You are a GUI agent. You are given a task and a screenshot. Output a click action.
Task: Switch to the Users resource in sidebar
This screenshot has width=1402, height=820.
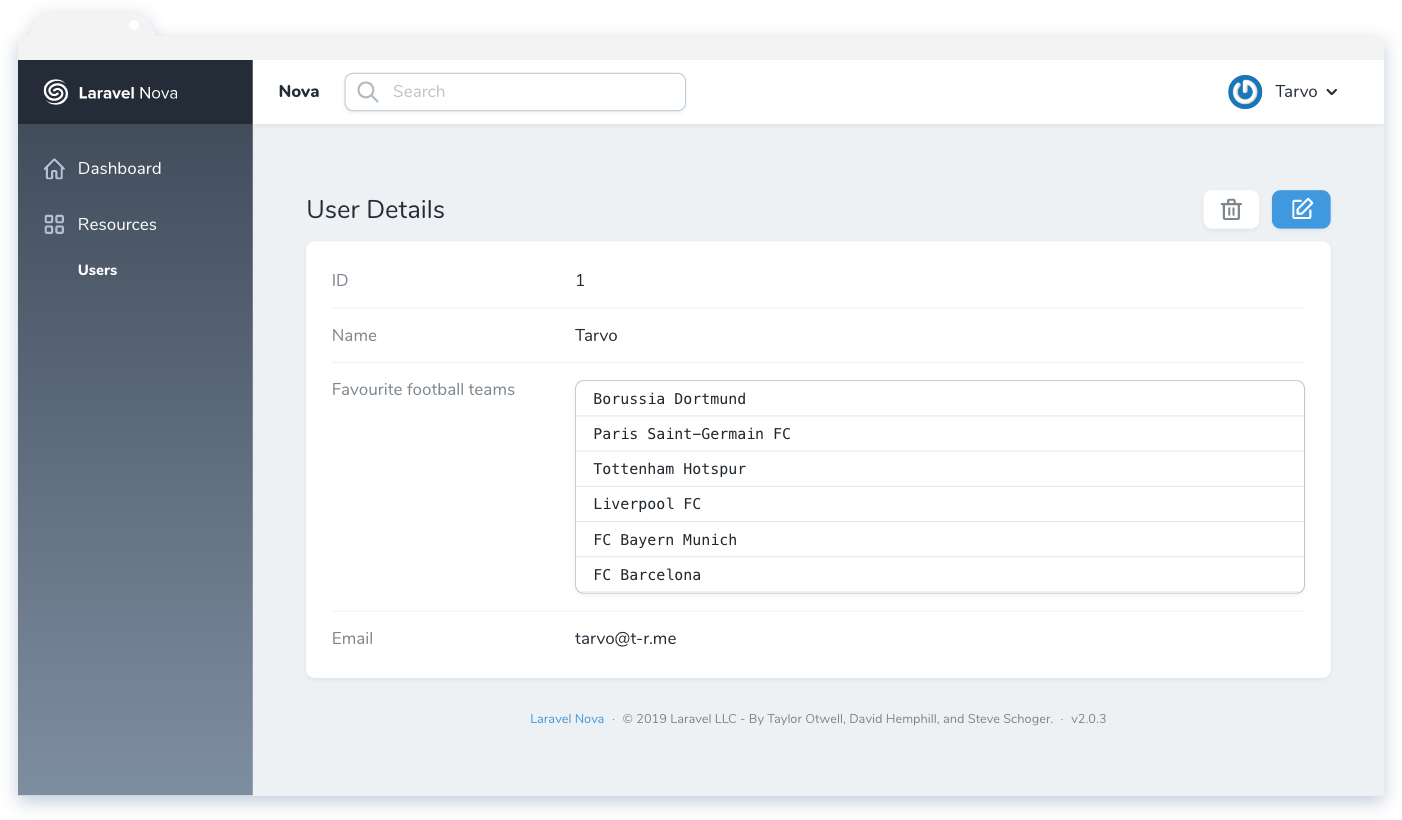point(97,269)
